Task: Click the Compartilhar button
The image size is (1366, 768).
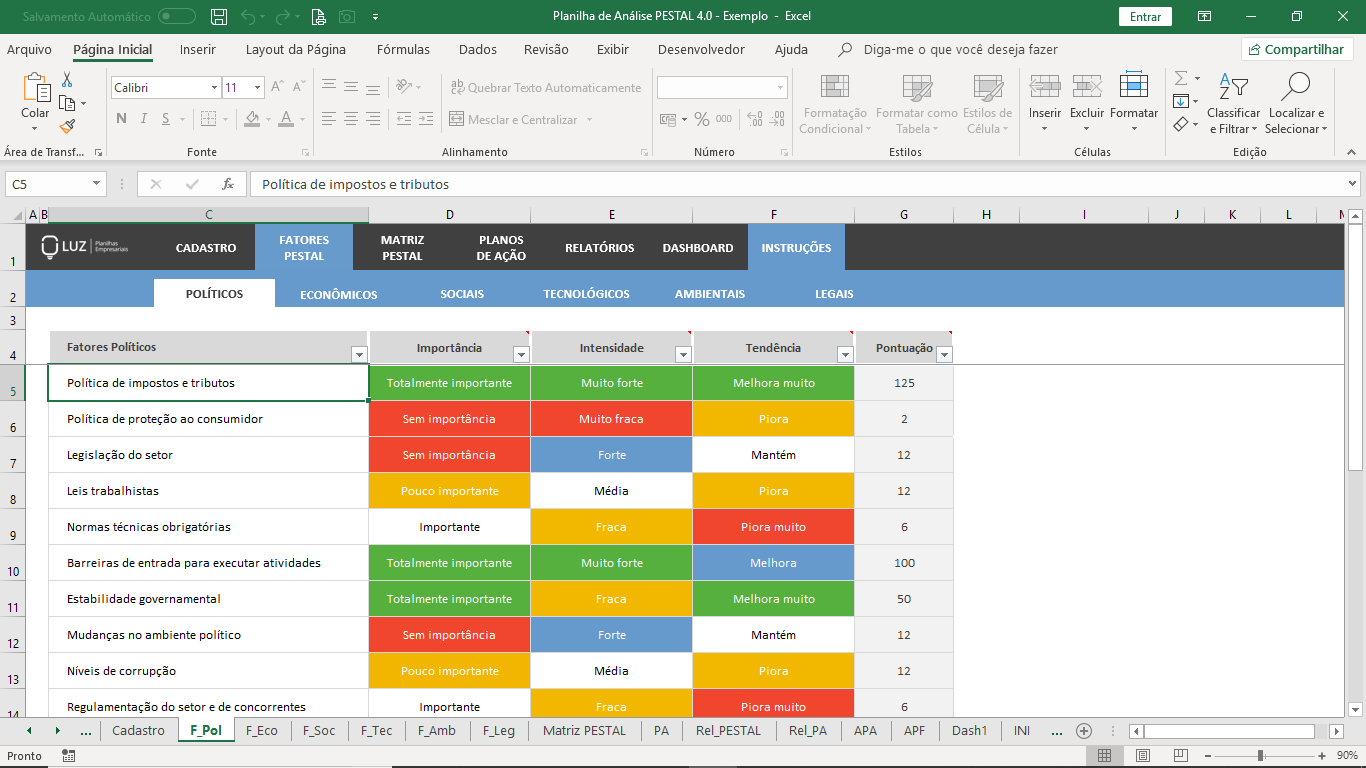Action: [x=1297, y=49]
